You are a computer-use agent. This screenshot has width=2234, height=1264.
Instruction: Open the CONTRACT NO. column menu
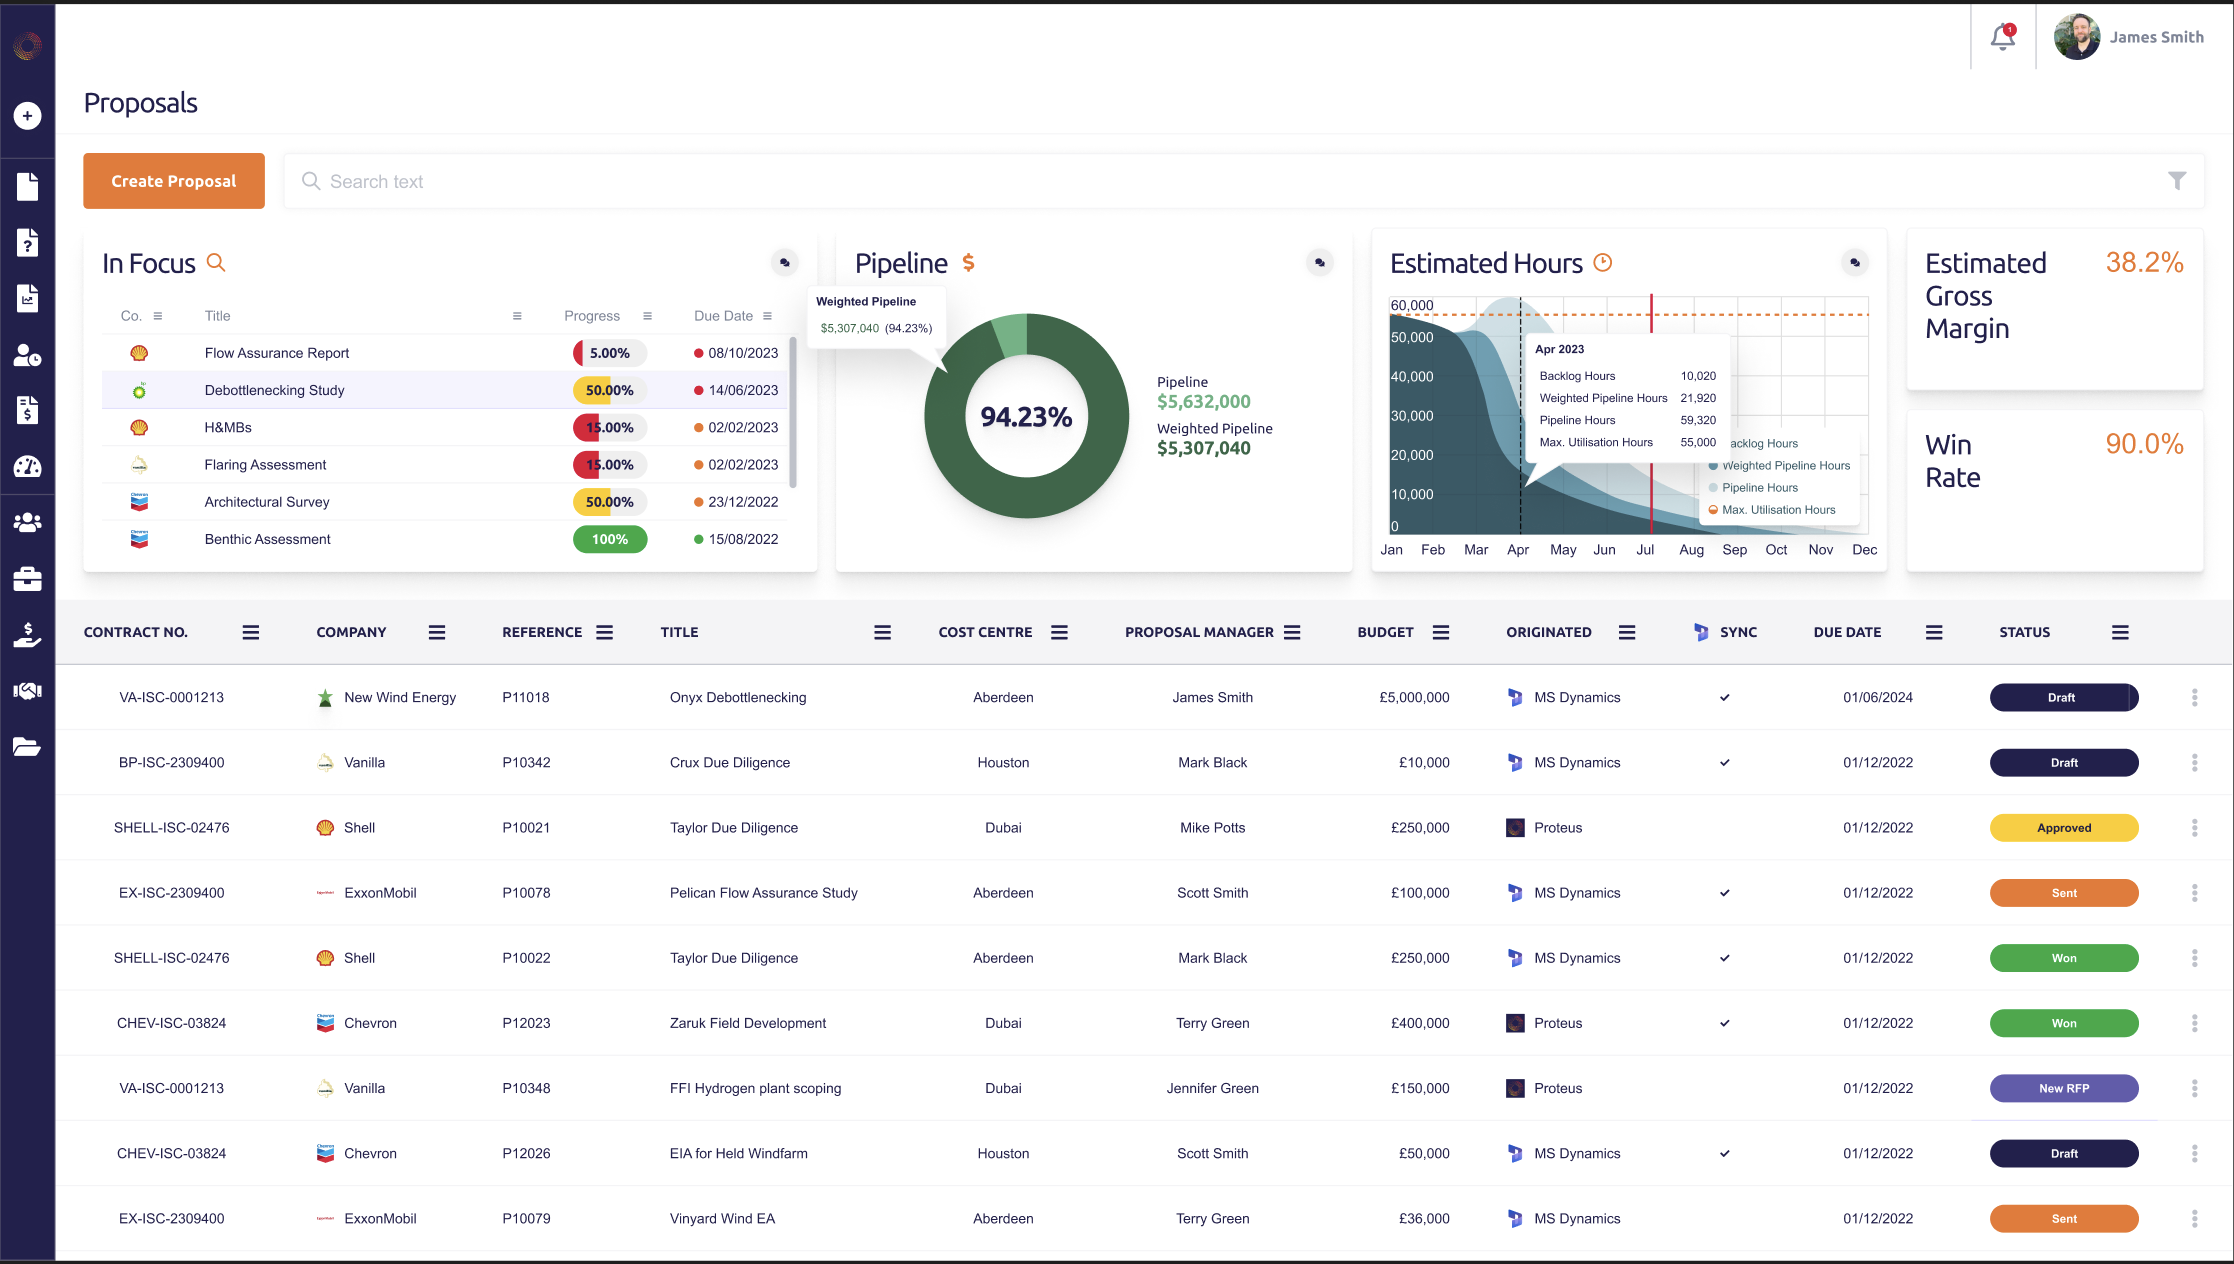251,632
